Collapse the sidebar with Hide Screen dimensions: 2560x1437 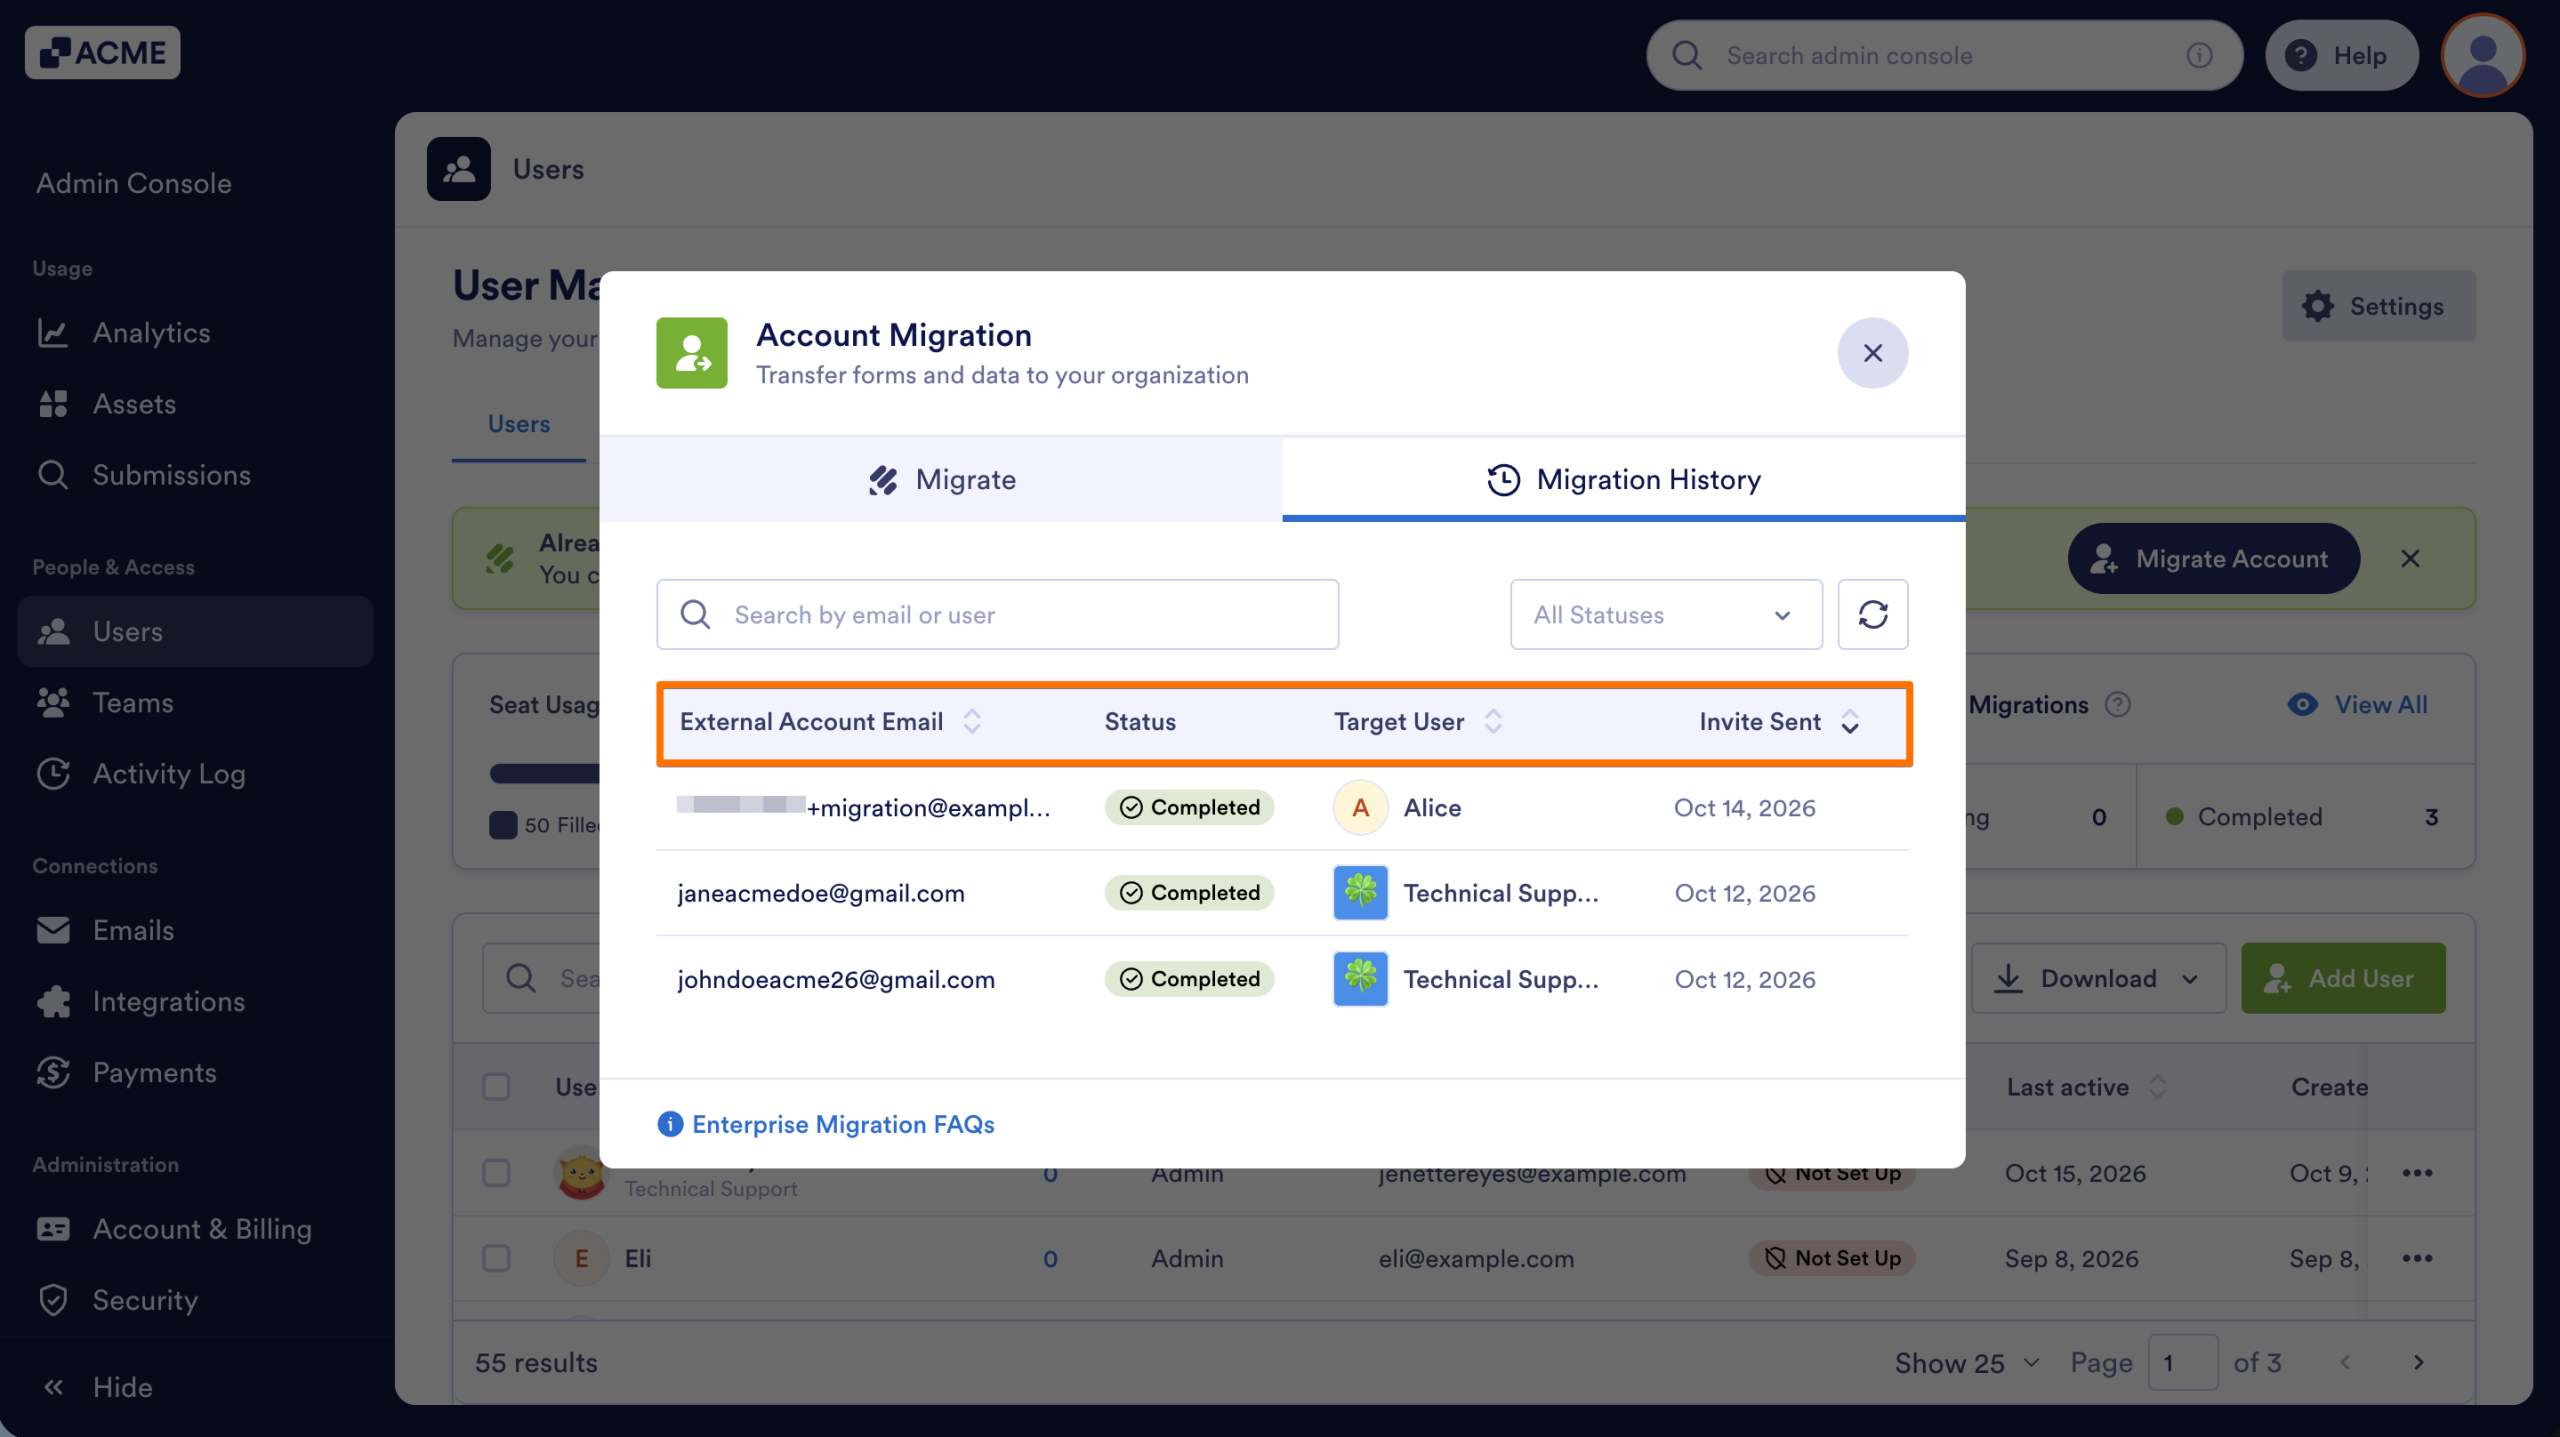(98, 1387)
